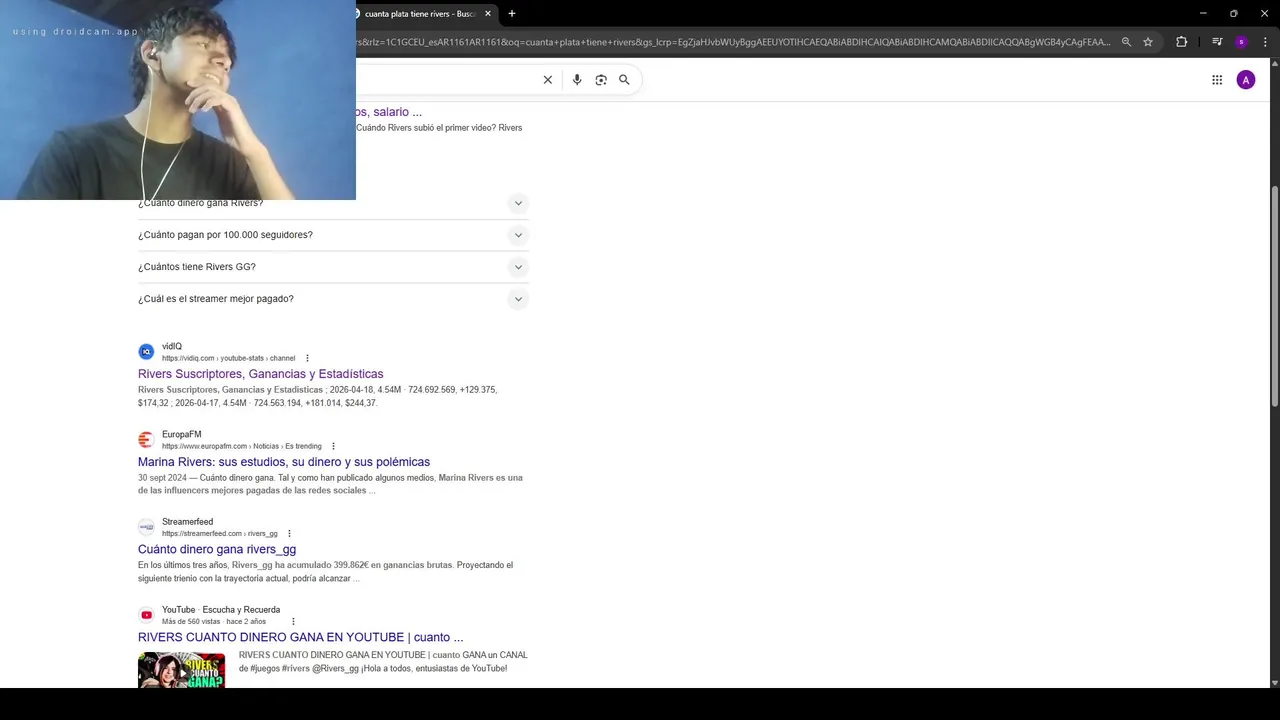Open 'Rivers Suscriptores, Ganancias y Estadísticas' link
Image resolution: width=1280 pixels, height=720 pixels.
click(260, 374)
